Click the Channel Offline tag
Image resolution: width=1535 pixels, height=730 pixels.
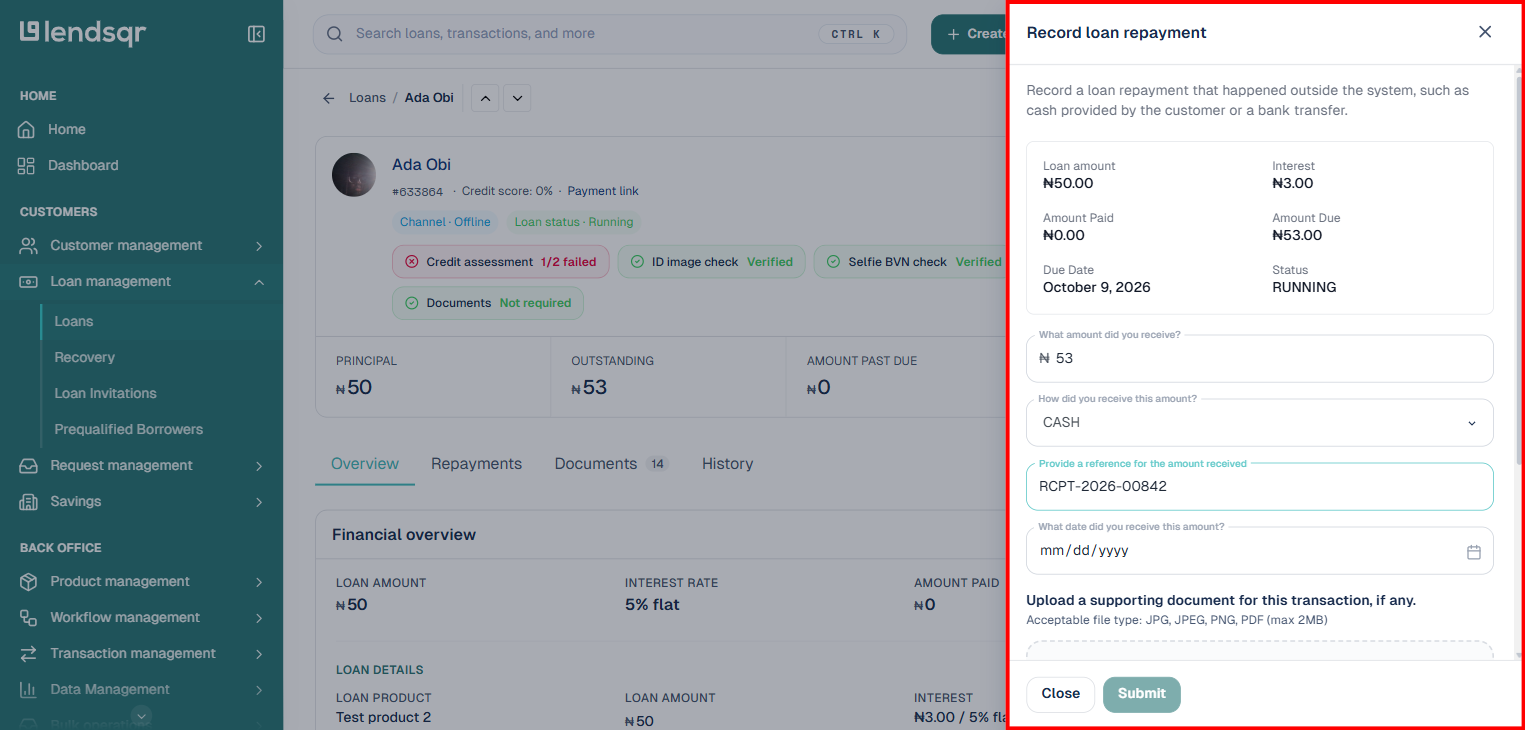[445, 222]
